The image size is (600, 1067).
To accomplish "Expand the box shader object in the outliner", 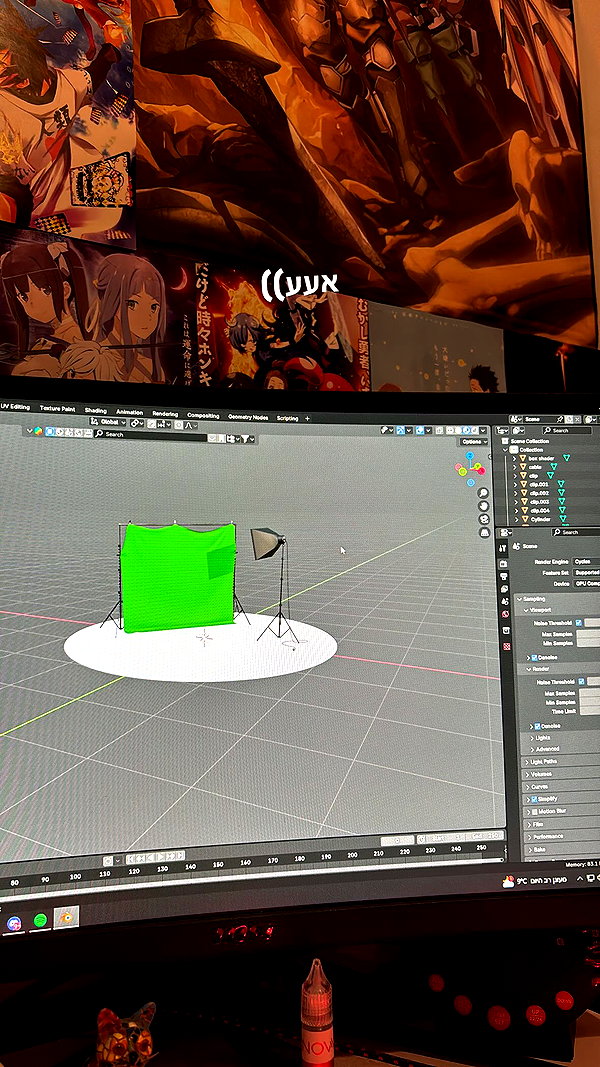I will [515, 459].
